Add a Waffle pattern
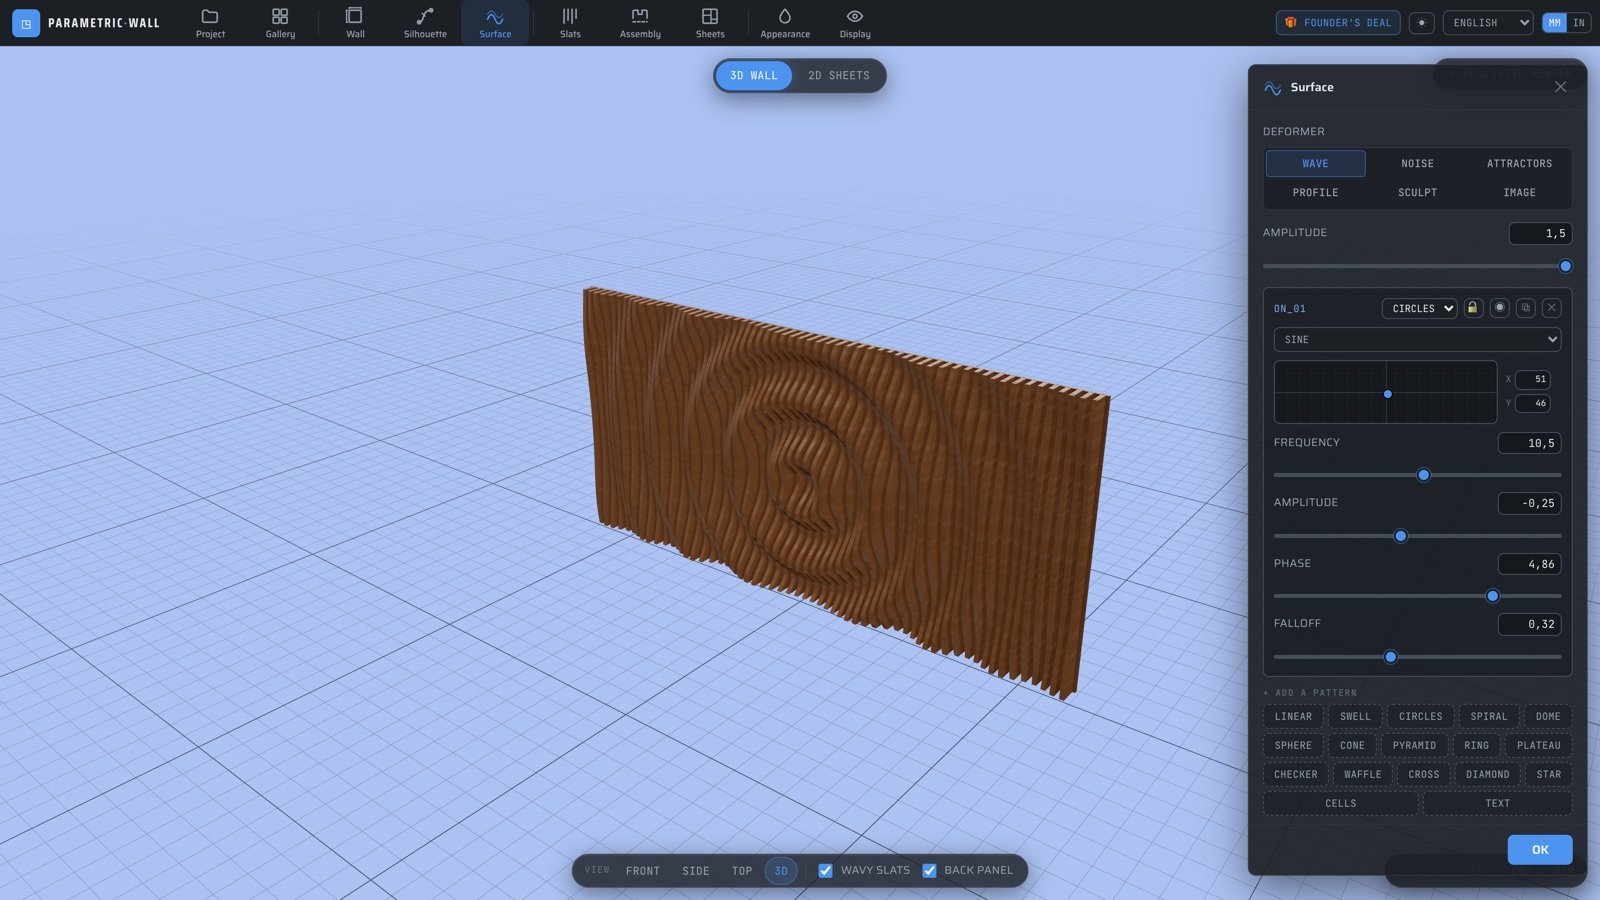Screen dimensions: 1600x900 click(1362, 774)
